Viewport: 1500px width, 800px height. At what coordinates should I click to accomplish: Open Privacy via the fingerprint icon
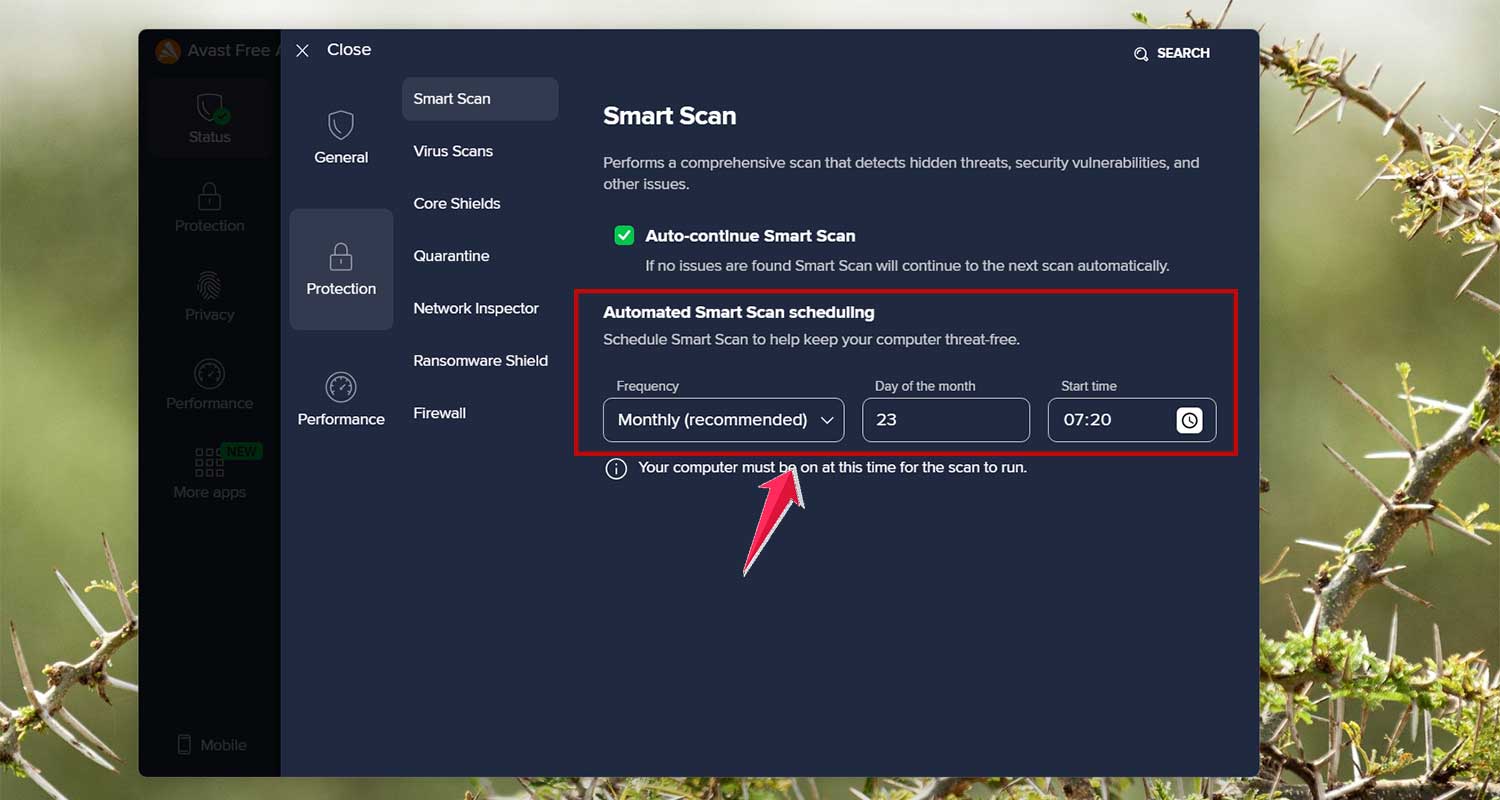coord(209,286)
